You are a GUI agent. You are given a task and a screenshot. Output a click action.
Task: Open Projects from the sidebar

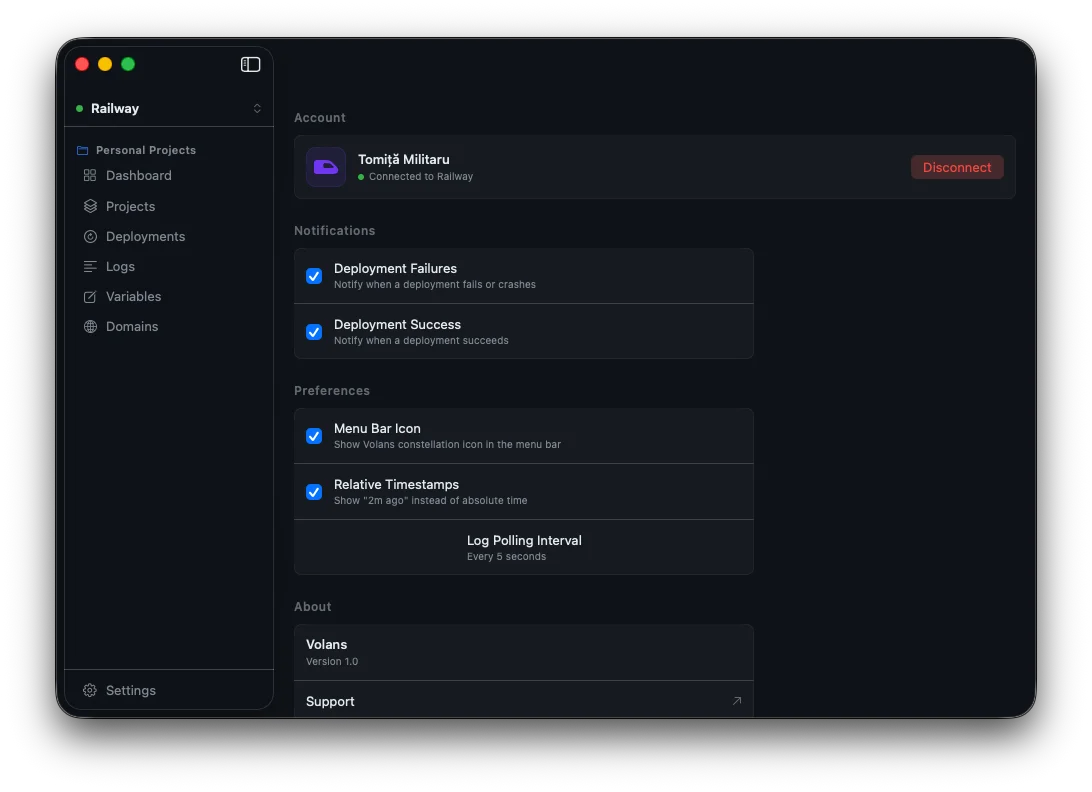[89, 206]
